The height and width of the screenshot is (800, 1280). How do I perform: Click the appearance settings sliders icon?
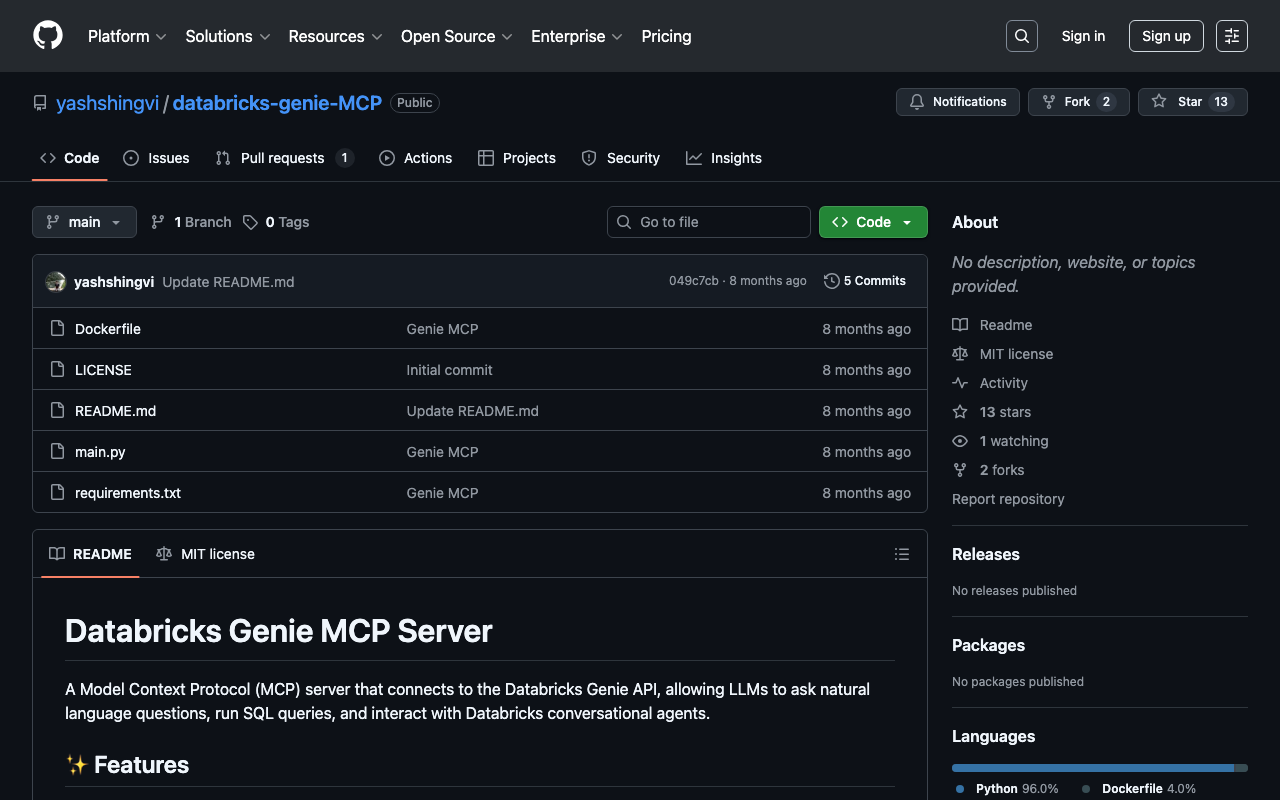pos(1231,36)
